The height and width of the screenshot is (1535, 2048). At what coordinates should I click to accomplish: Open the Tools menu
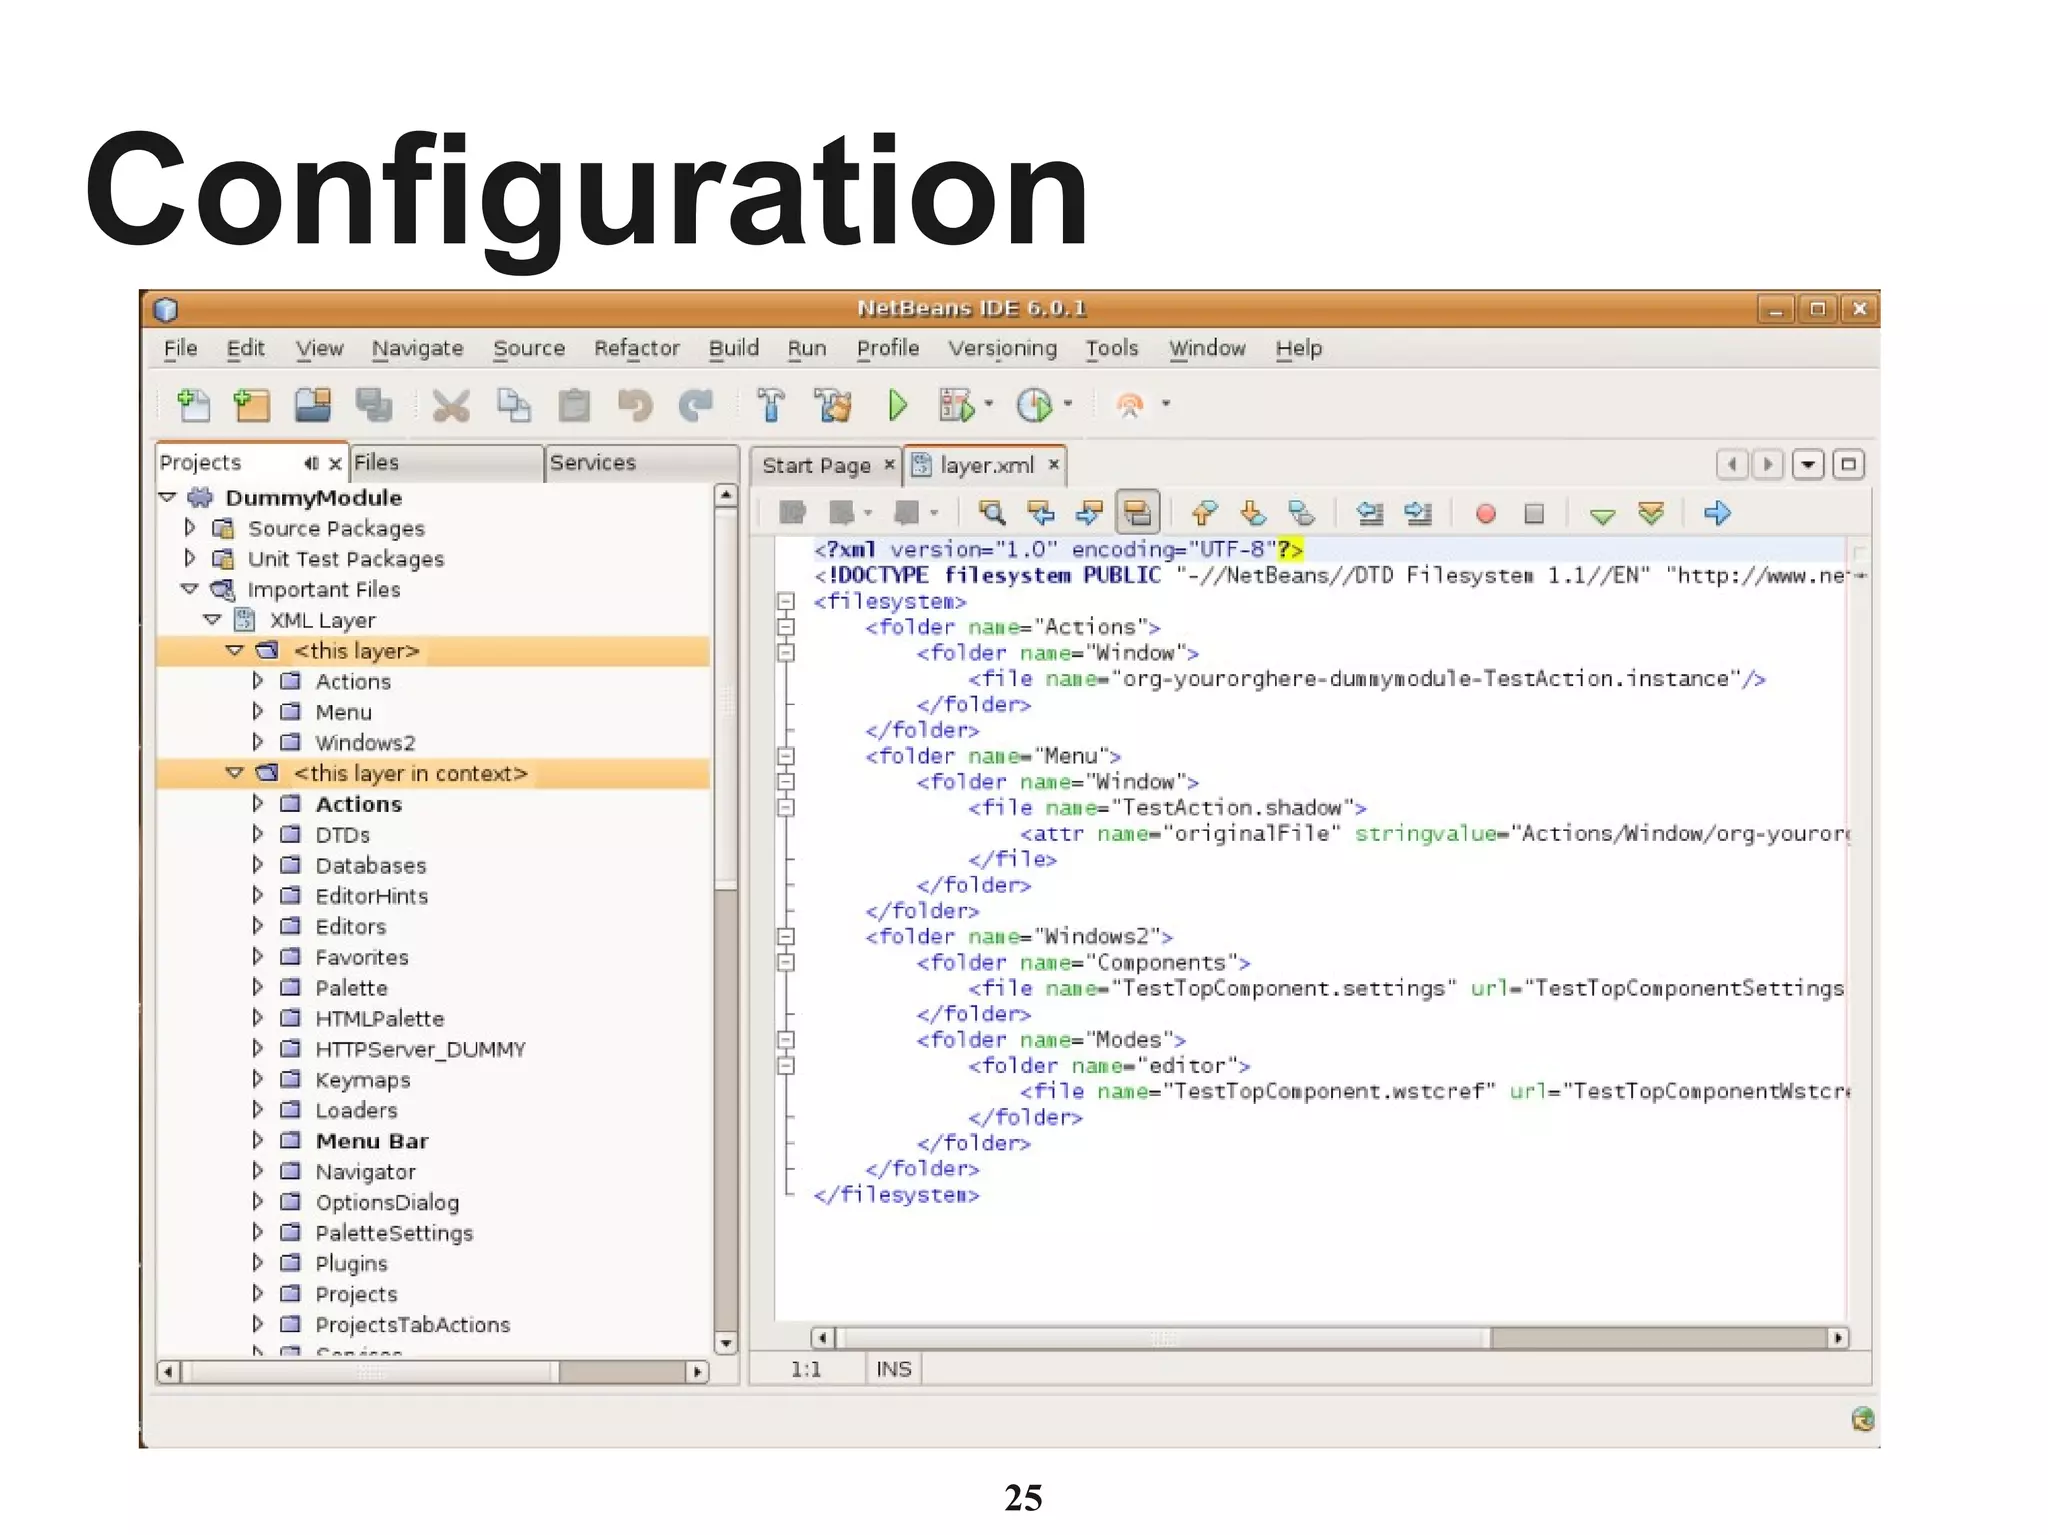[1112, 348]
